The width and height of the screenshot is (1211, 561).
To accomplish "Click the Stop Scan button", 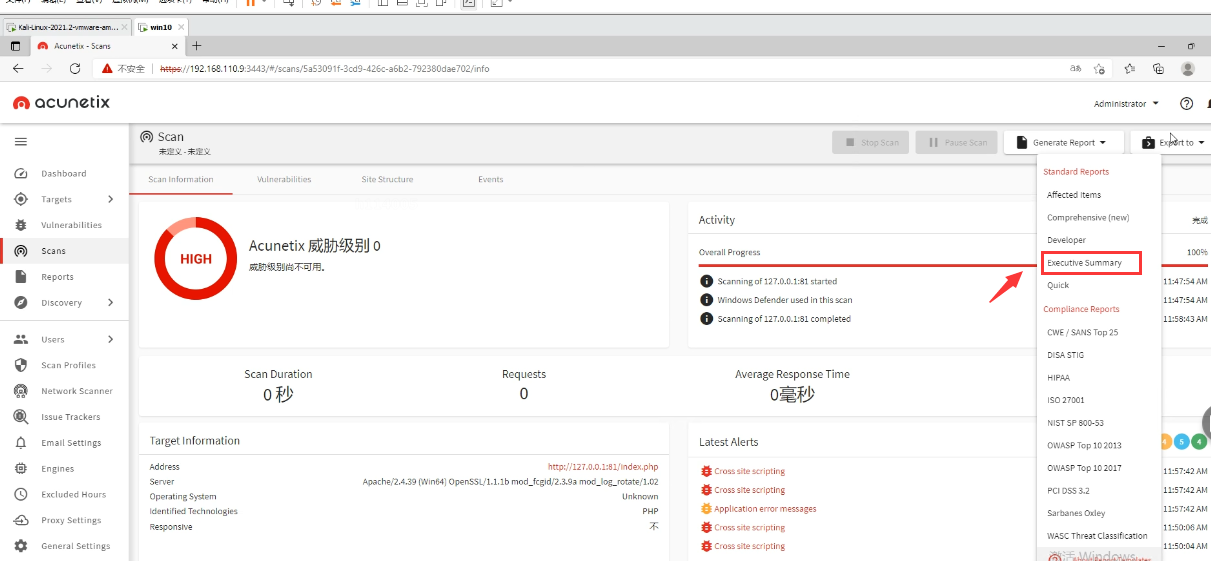I will click(x=871, y=143).
